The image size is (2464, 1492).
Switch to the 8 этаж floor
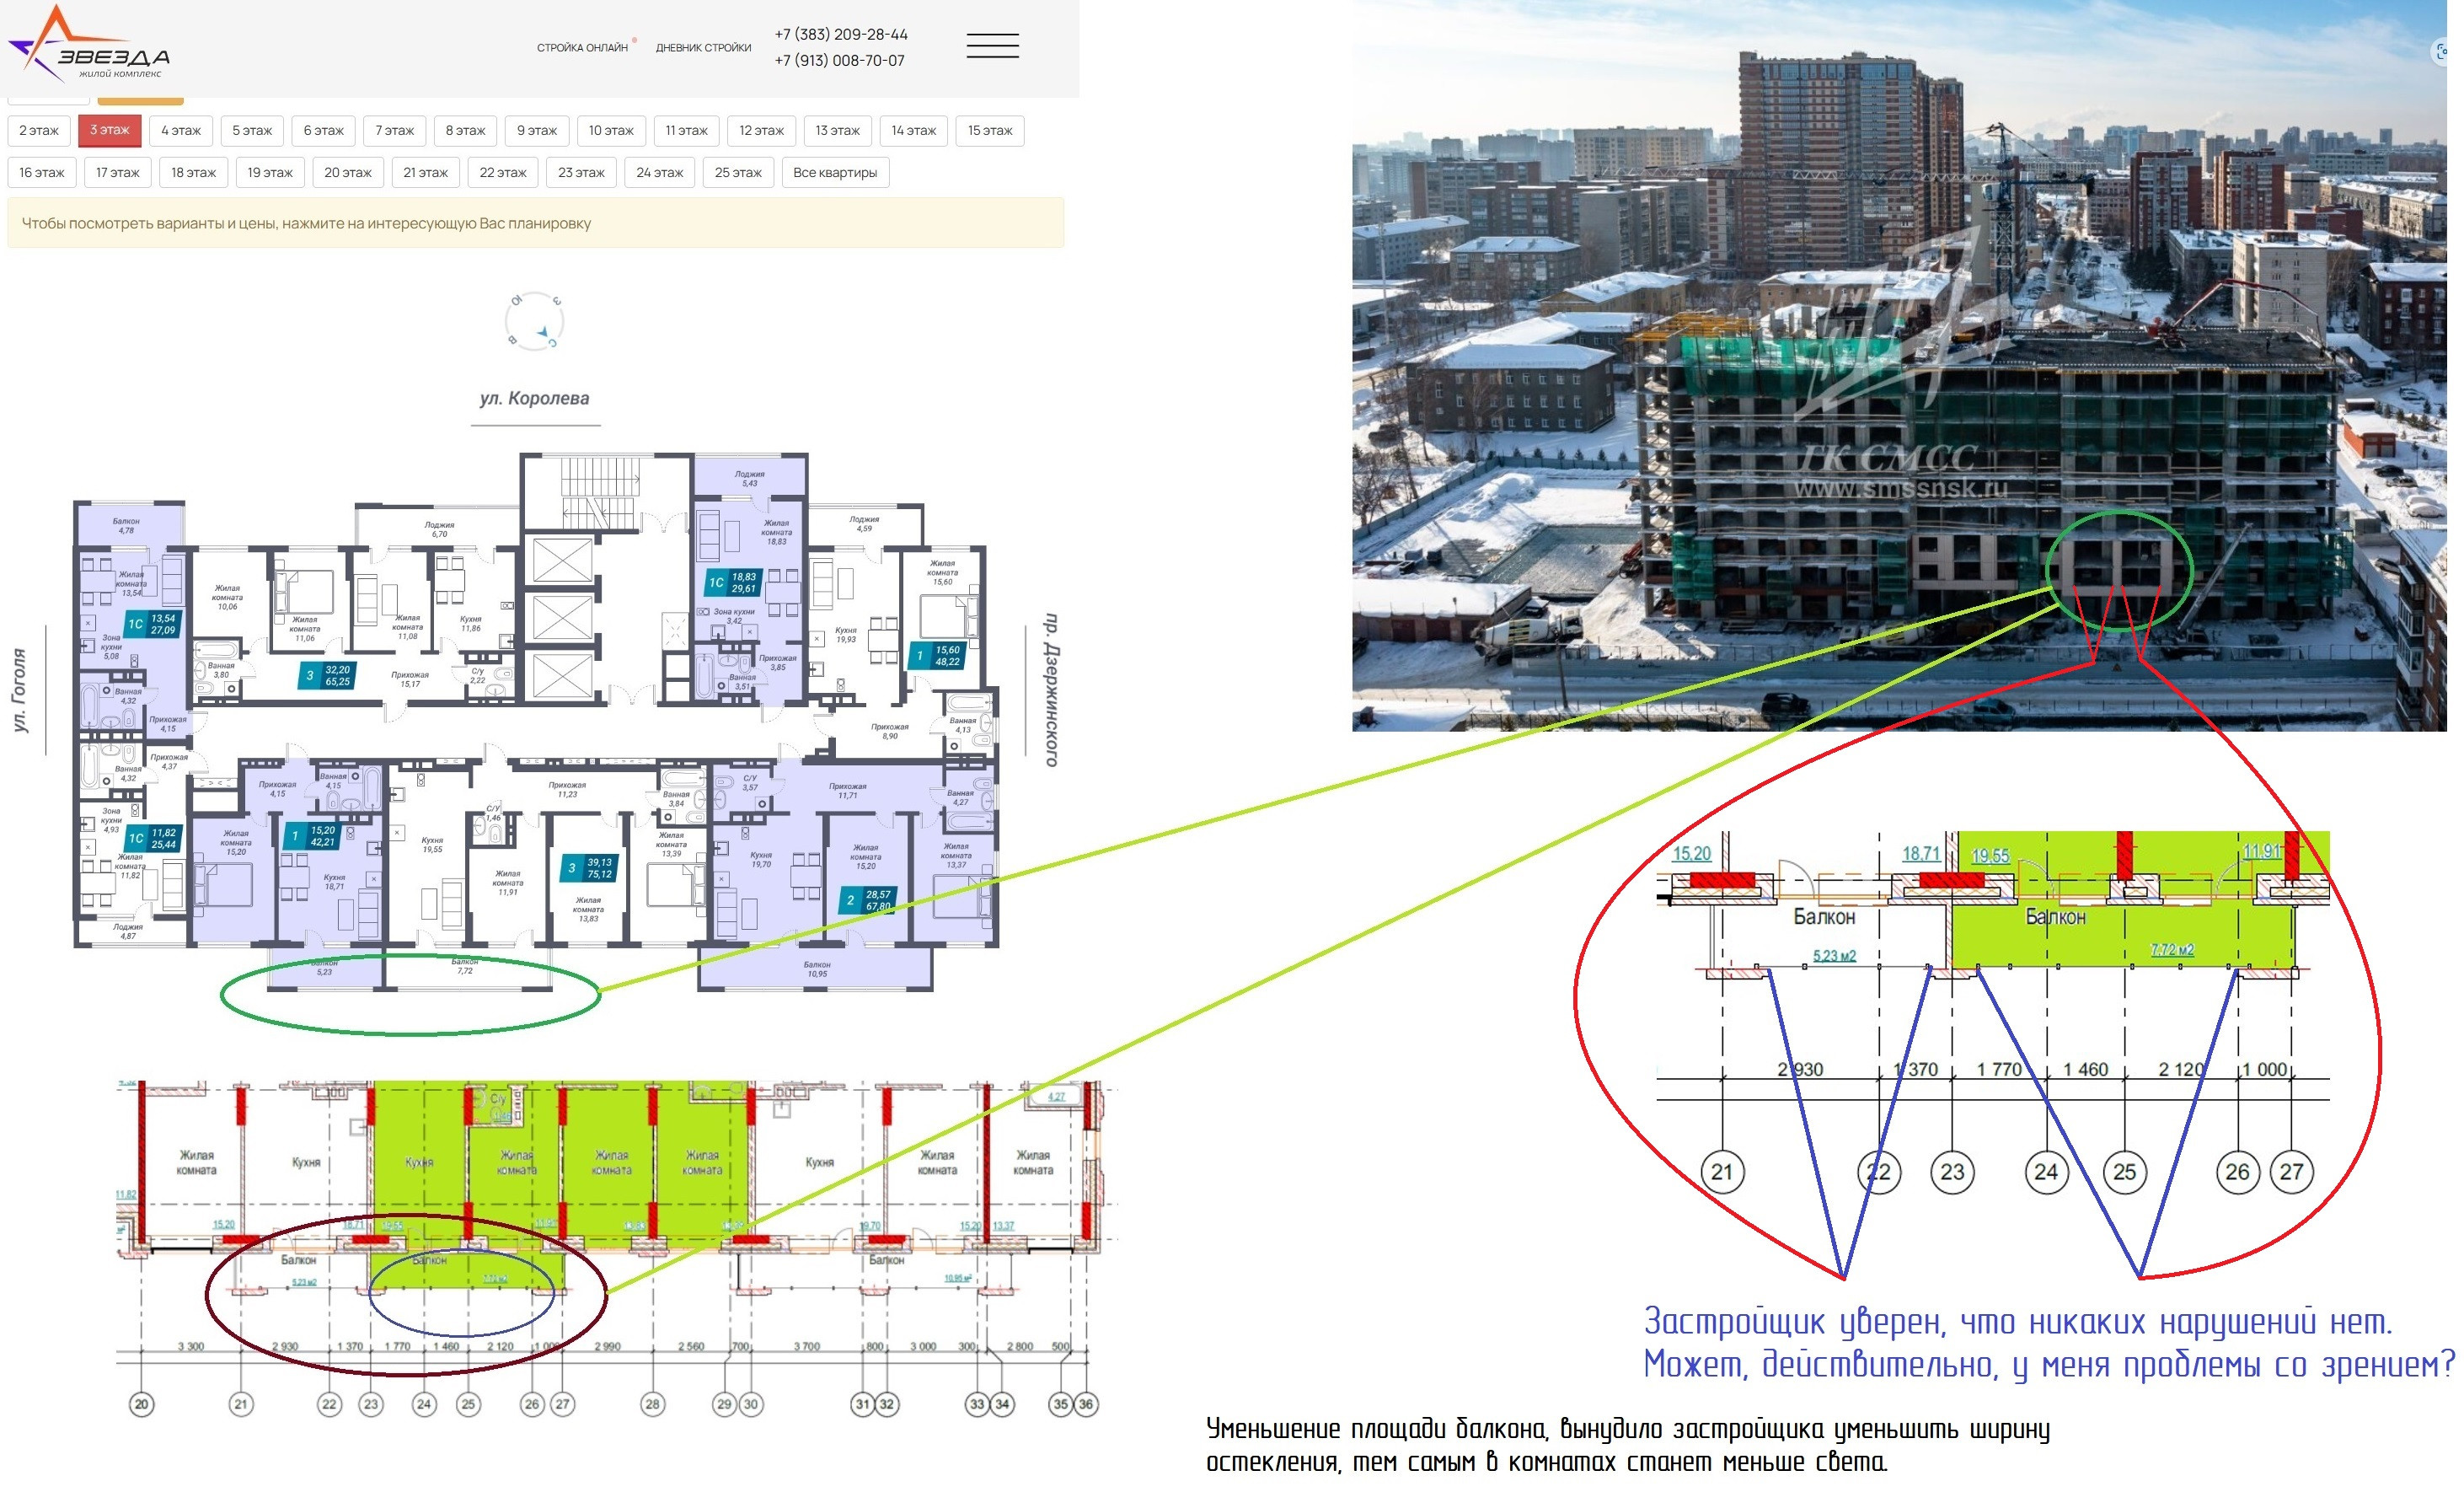click(x=465, y=131)
